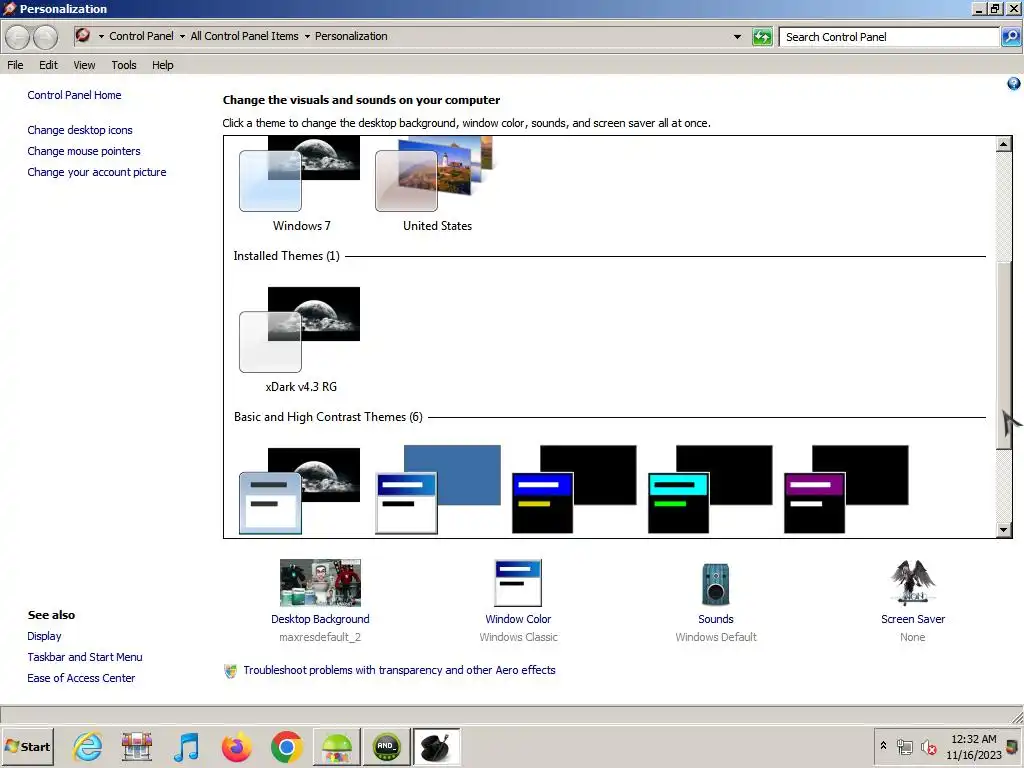The image size is (1024, 768).
Task: Open Change your account picture link
Action: click(97, 172)
